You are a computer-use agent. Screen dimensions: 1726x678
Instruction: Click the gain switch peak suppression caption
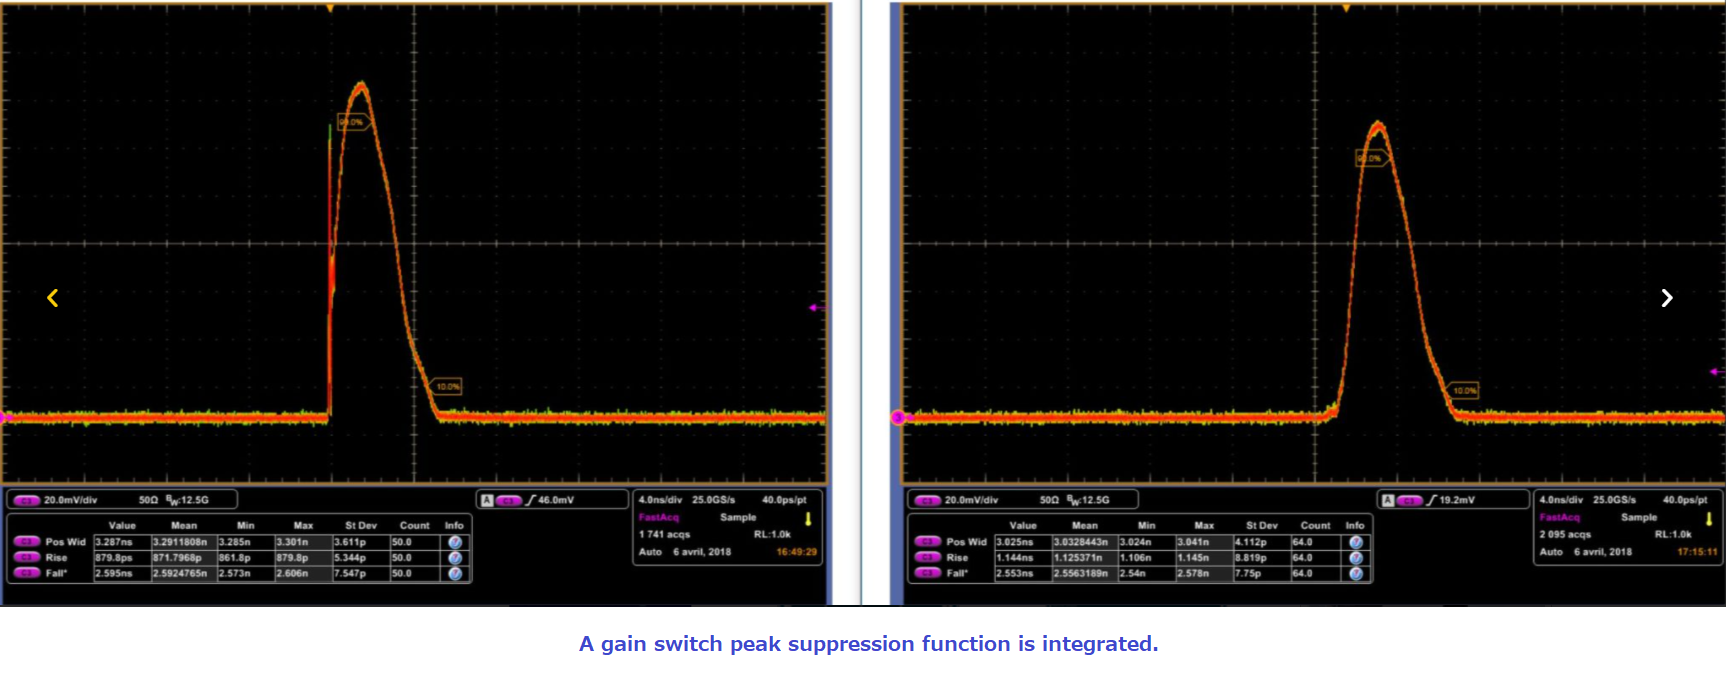point(868,644)
